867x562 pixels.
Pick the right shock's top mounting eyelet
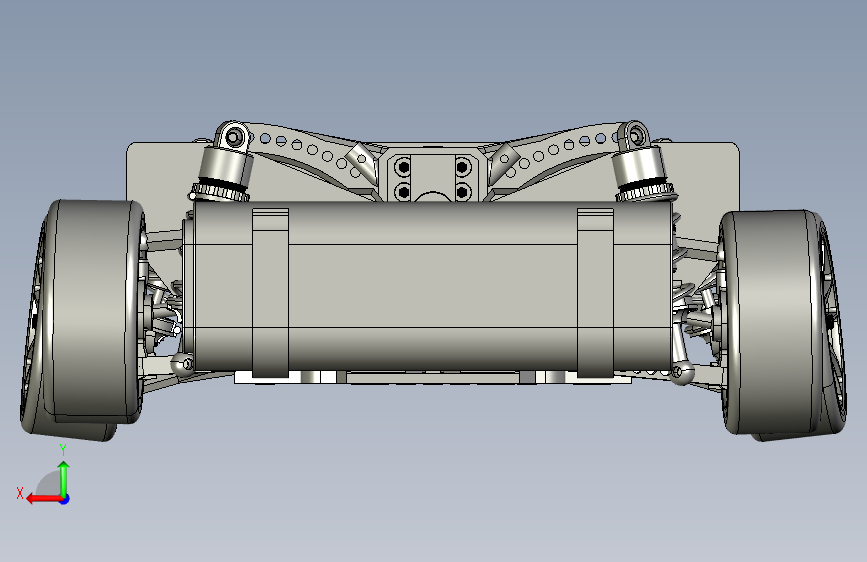click(635, 134)
